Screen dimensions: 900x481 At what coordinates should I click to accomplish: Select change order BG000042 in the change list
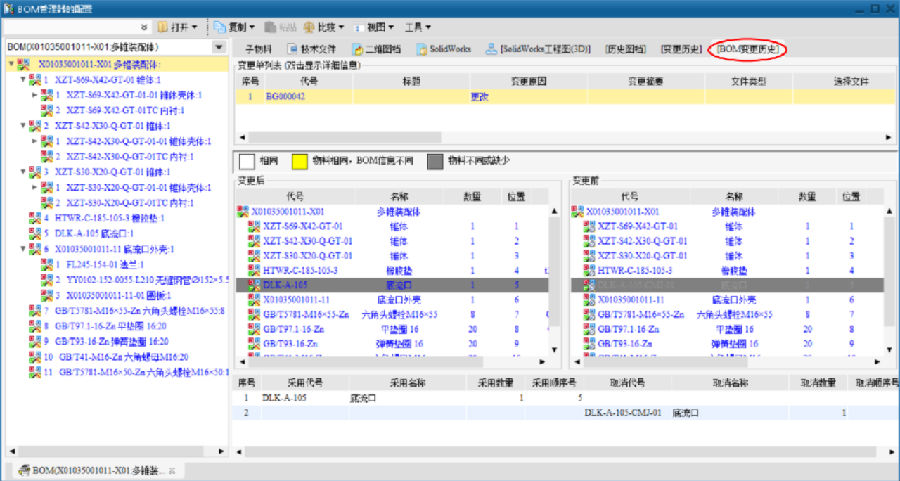coord(285,97)
